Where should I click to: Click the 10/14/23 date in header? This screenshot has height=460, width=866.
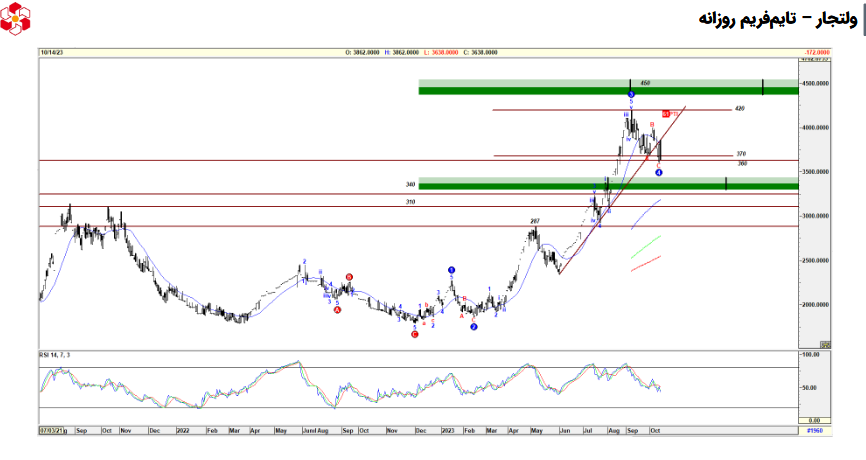(52, 52)
